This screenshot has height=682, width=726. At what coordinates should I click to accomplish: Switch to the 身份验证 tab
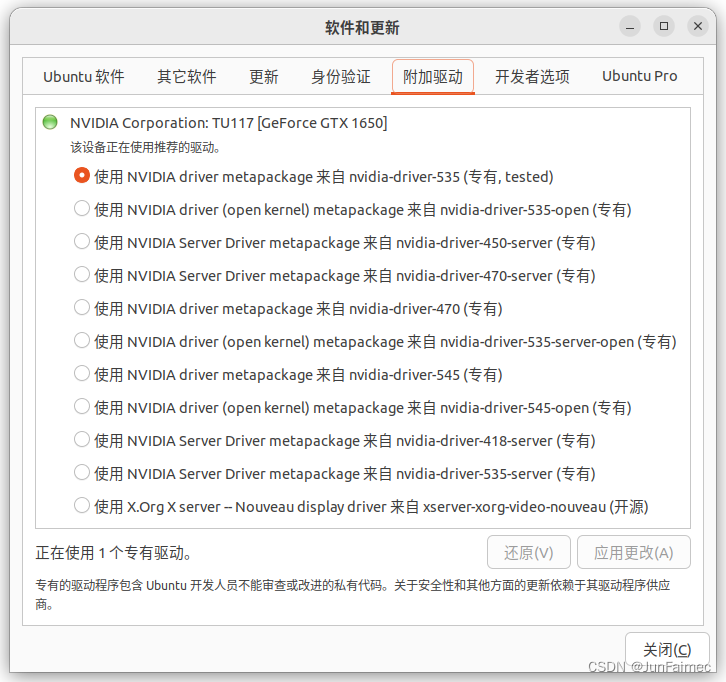tap(341, 76)
